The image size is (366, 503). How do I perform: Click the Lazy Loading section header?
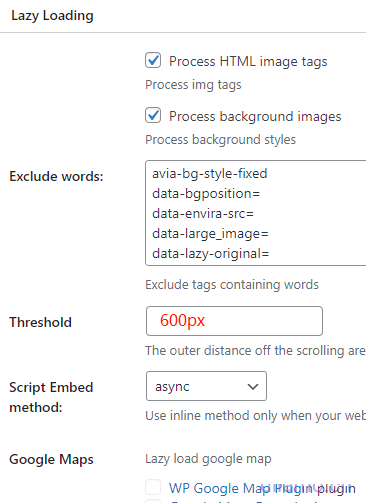(52, 16)
